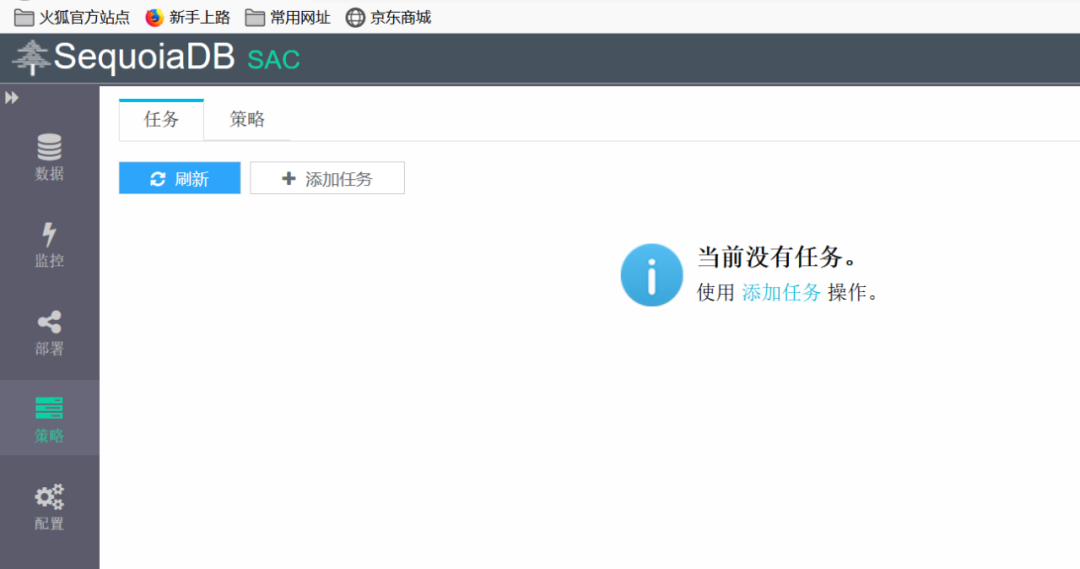Open the 常用网址 bookmark folder
This screenshot has height=569, width=1080.
click(x=288, y=17)
